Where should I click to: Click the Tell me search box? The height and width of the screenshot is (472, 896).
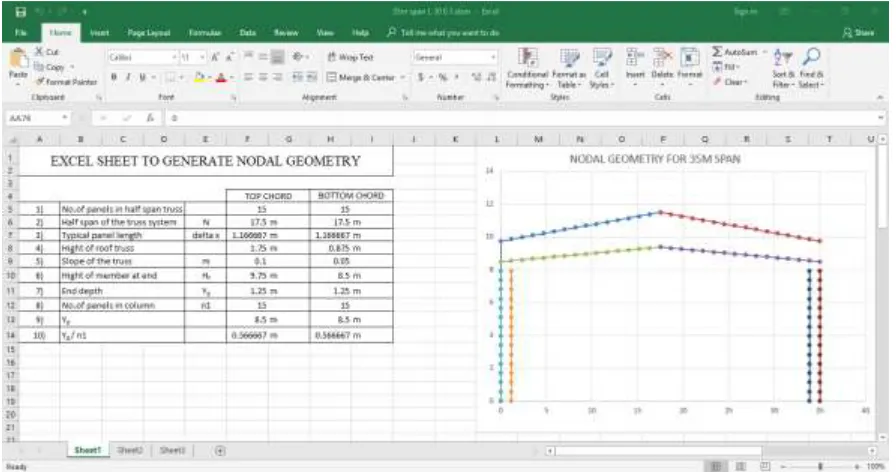(443, 33)
